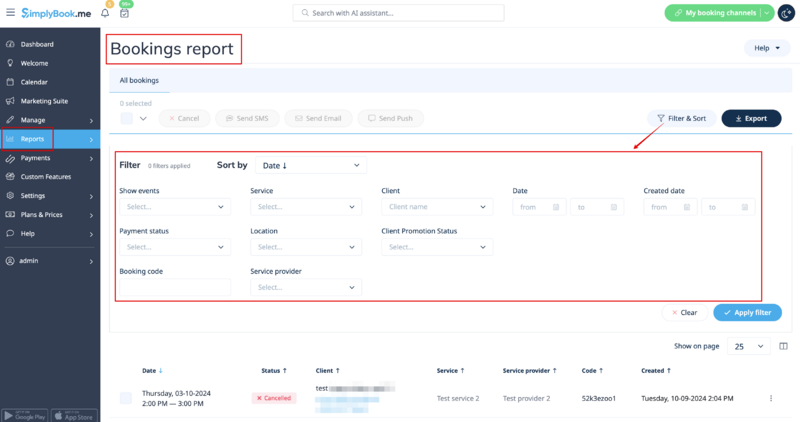800x422 pixels.
Task: Click the Apply filter button
Action: (747, 312)
